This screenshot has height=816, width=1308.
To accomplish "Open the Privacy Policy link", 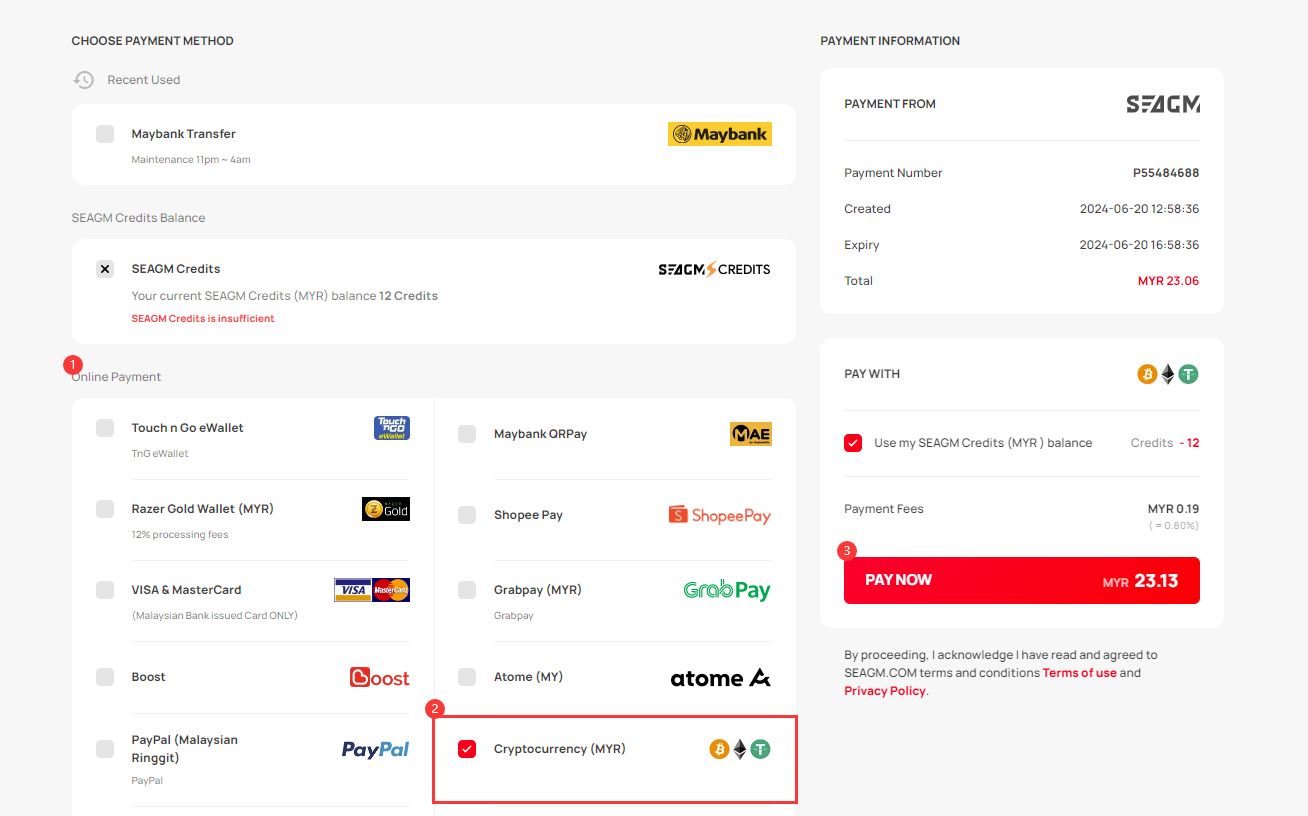I will pos(885,691).
